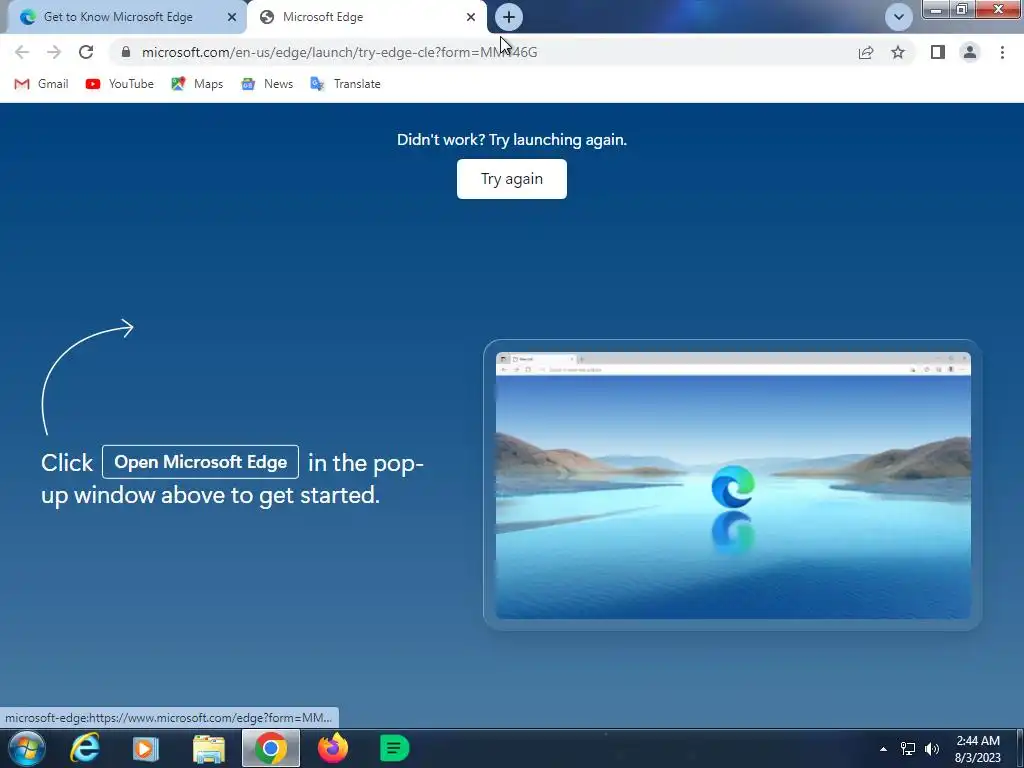Viewport: 1024px width, 768px height.
Task: Click the Edge browser preview image
Action: (x=733, y=485)
